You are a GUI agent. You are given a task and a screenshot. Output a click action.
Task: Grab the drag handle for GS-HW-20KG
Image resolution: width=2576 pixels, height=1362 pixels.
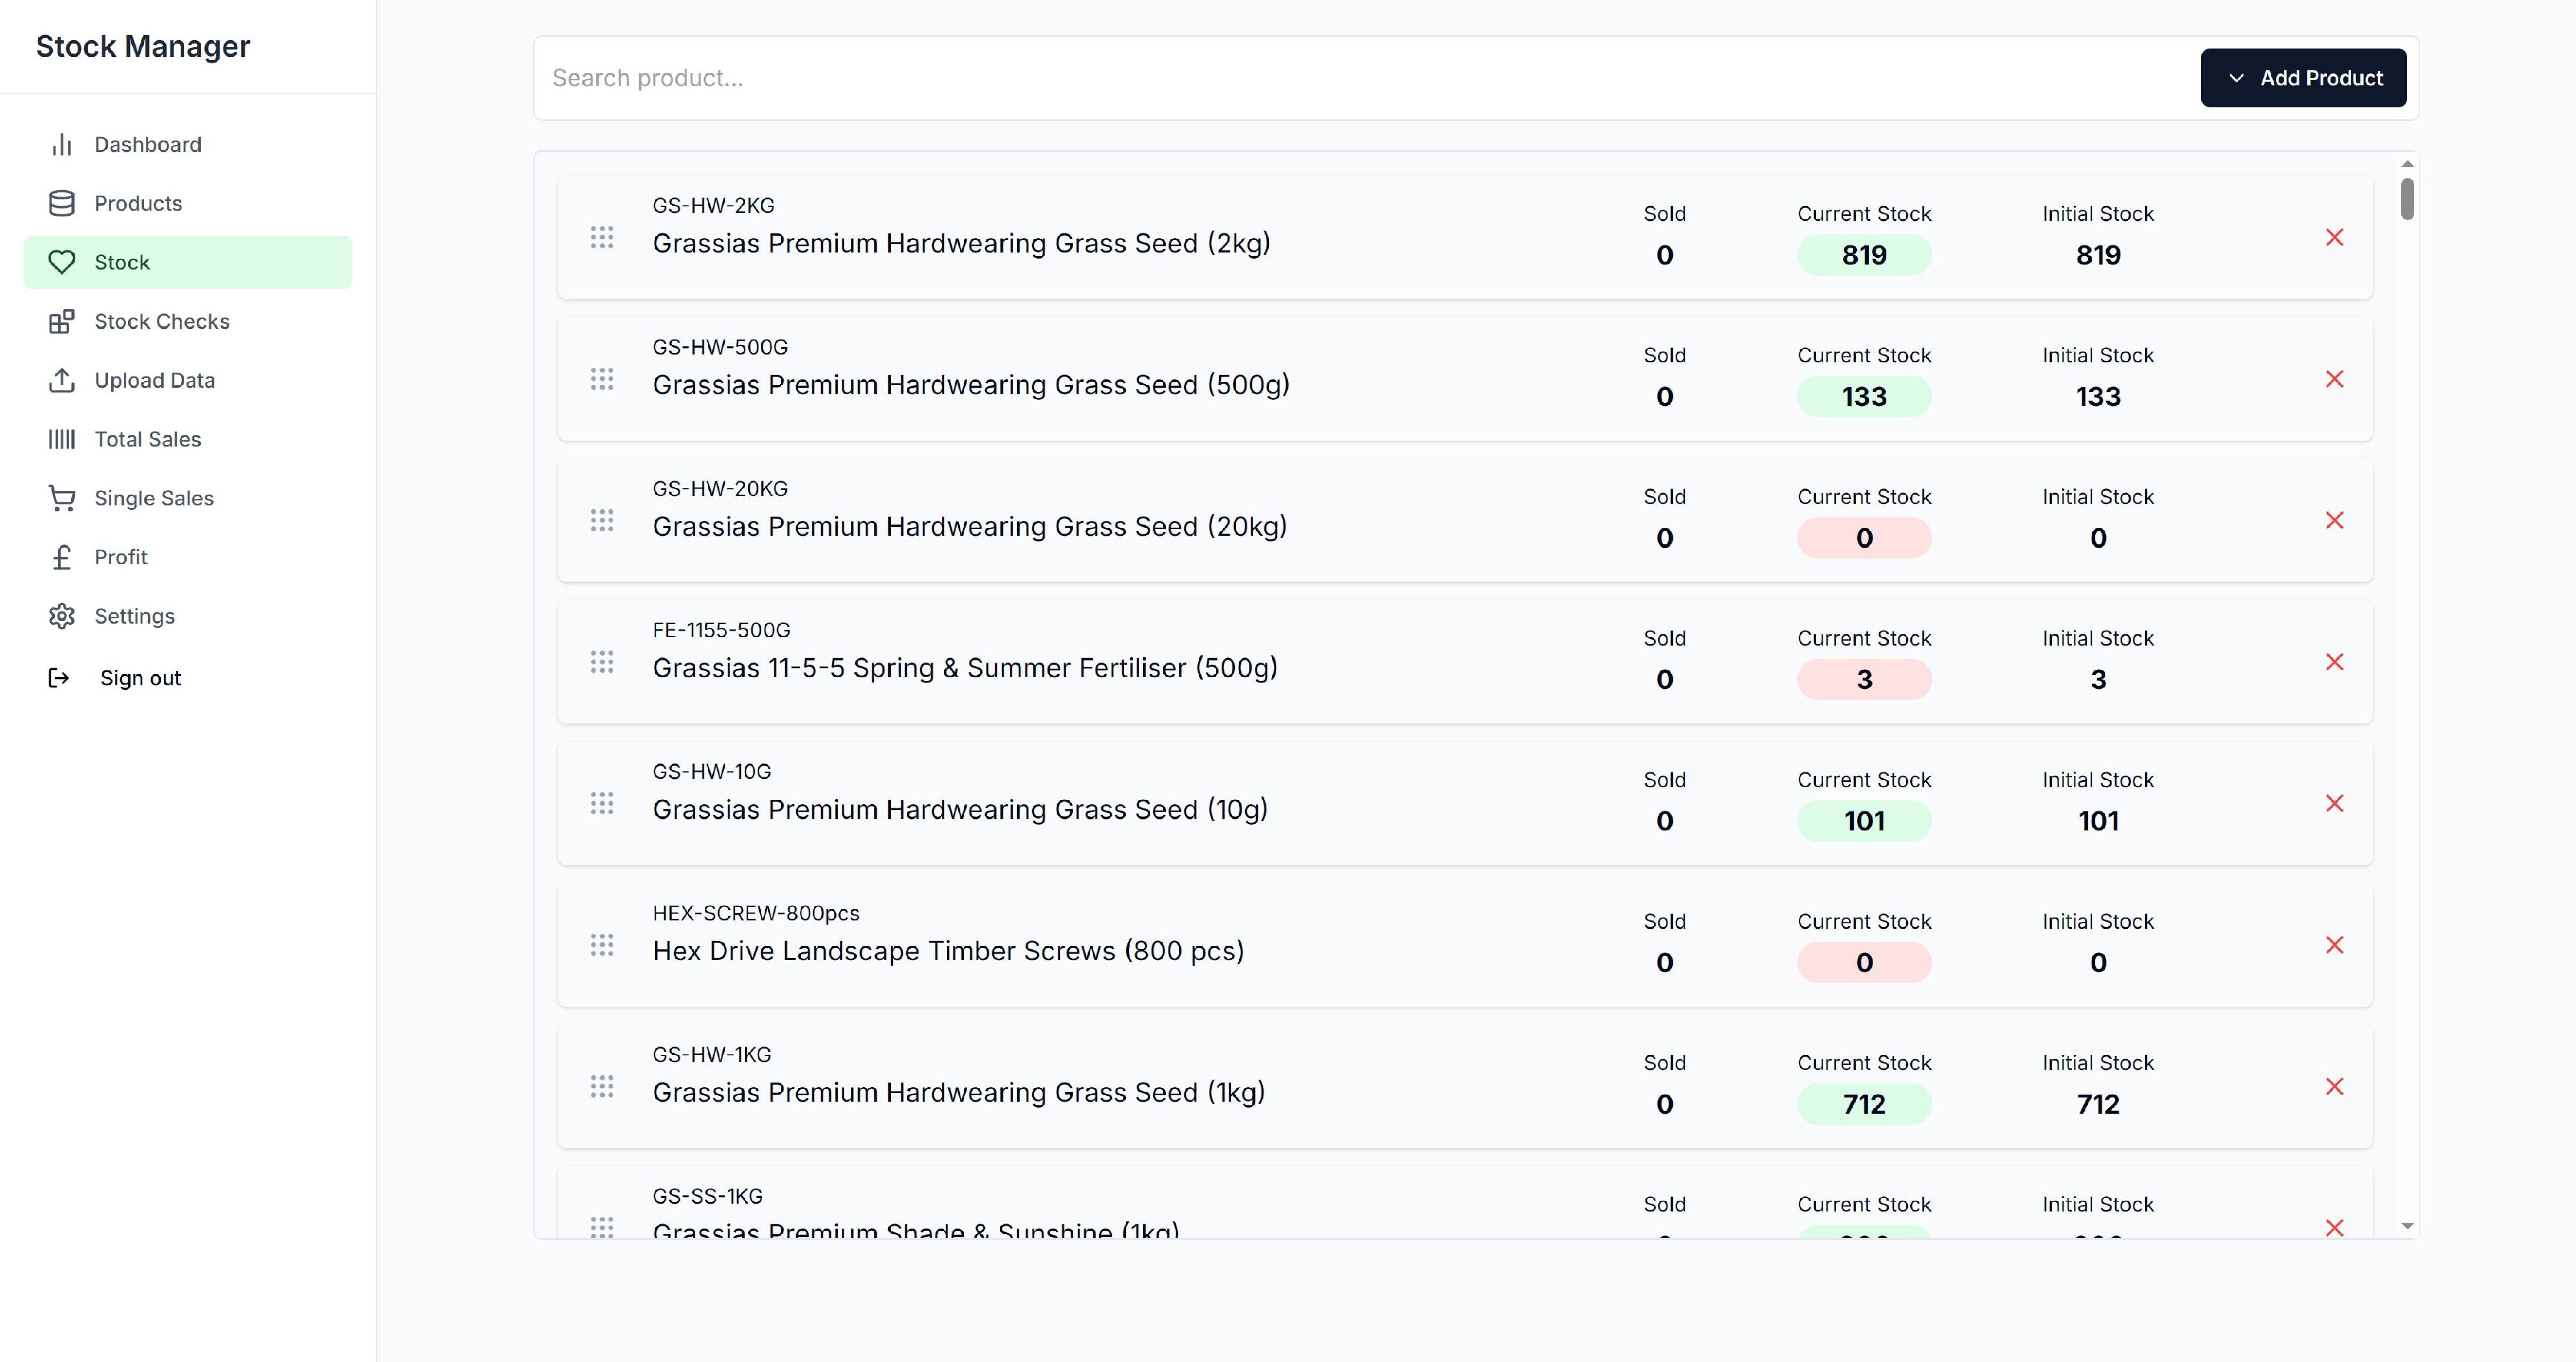coord(602,520)
